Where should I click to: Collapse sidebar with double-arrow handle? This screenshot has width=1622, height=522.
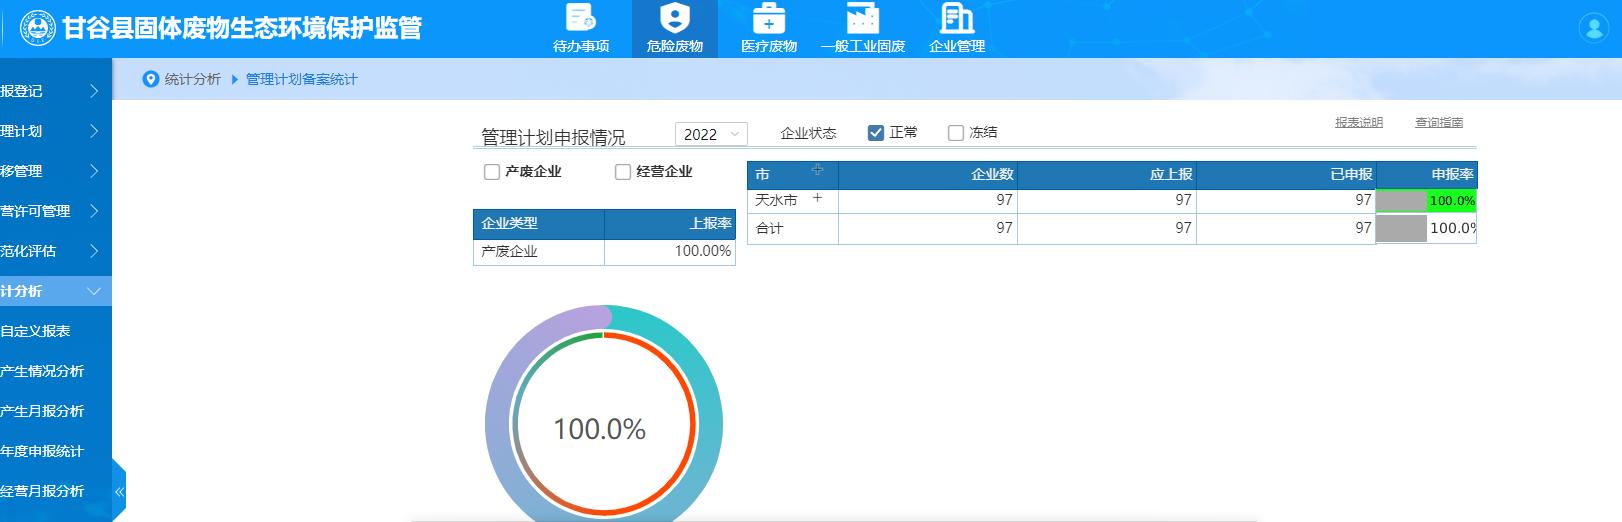[119, 491]
